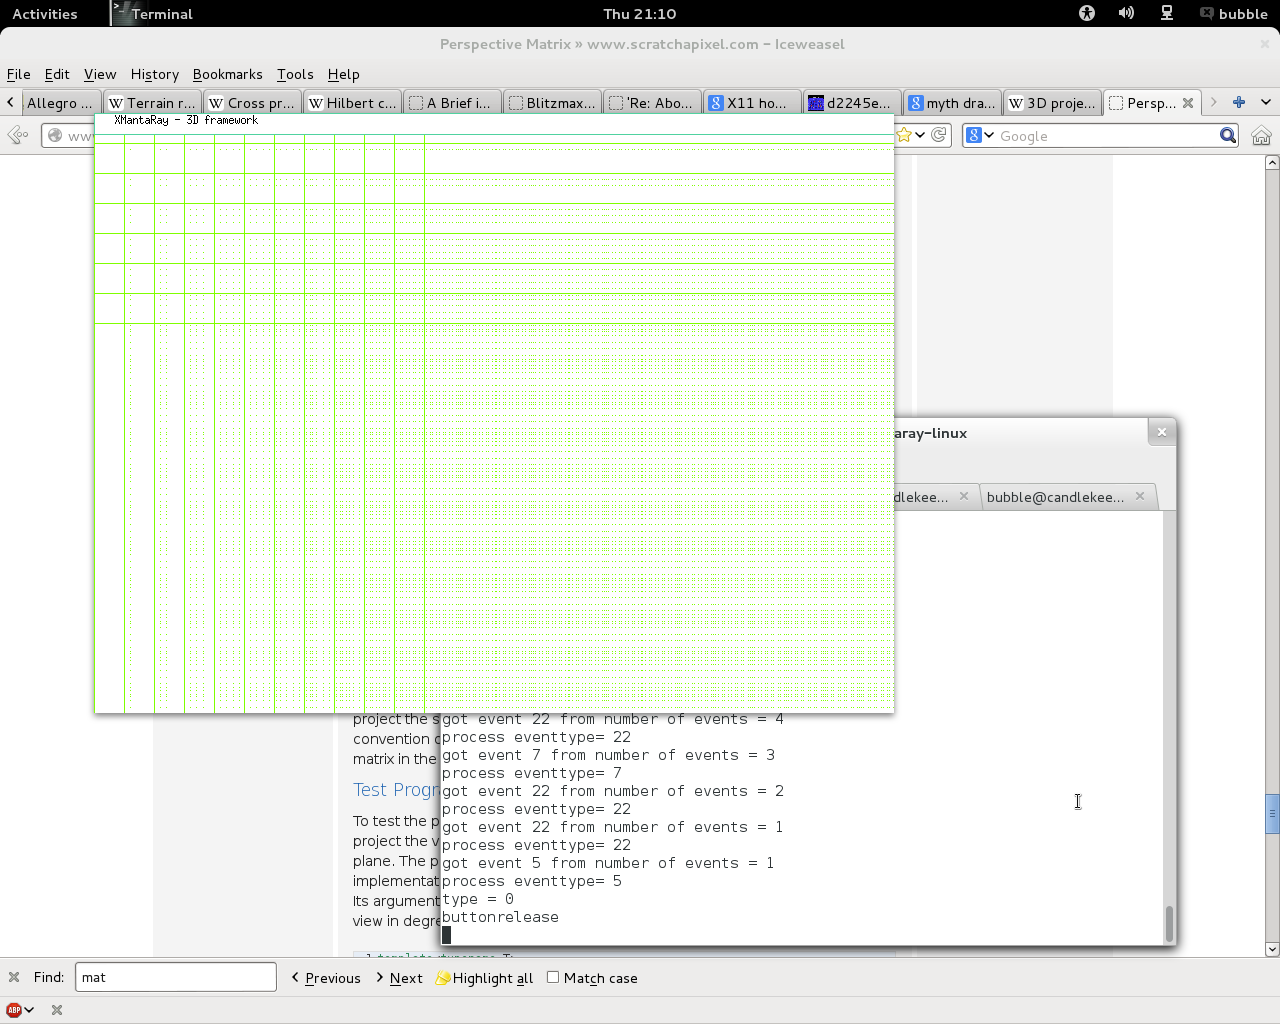Open the list all tabs dropdown
The height and width of the screenshot is (1024, 1280).
1265,102
